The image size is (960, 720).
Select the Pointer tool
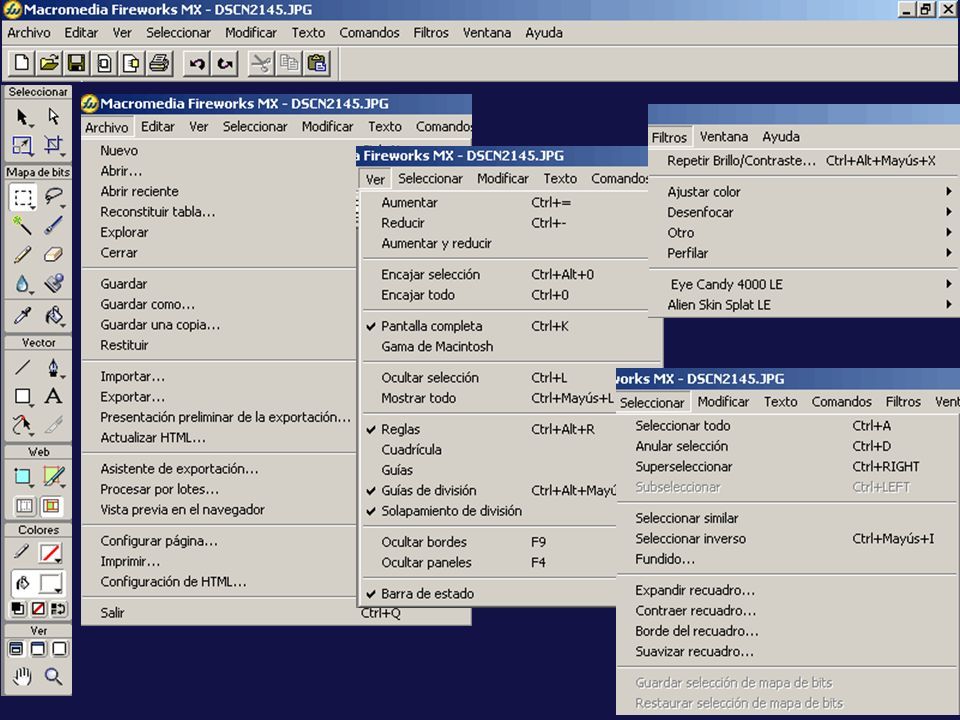pyautogui.click(x=23, y=116)
